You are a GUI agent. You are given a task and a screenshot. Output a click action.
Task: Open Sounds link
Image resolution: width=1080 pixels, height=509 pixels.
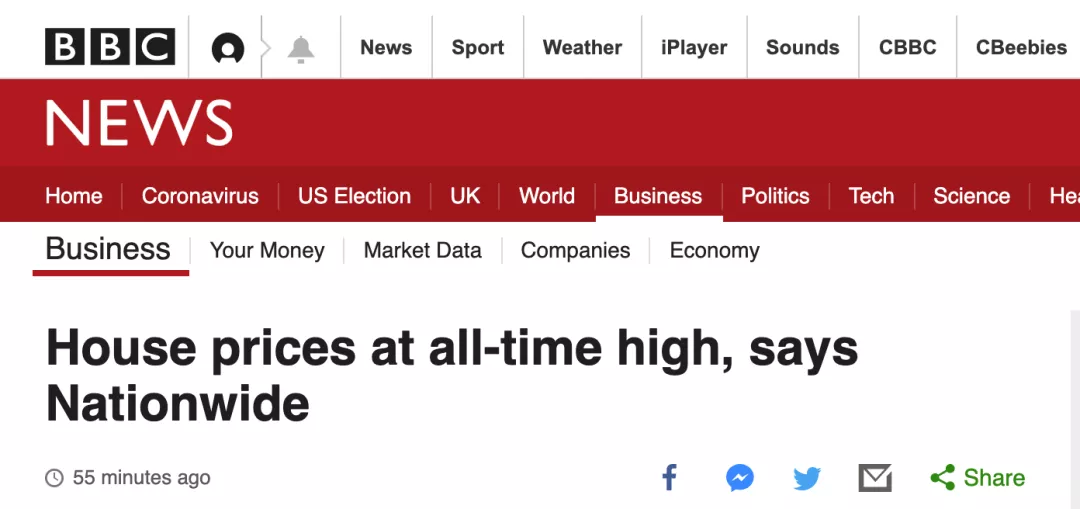(802, 48)
